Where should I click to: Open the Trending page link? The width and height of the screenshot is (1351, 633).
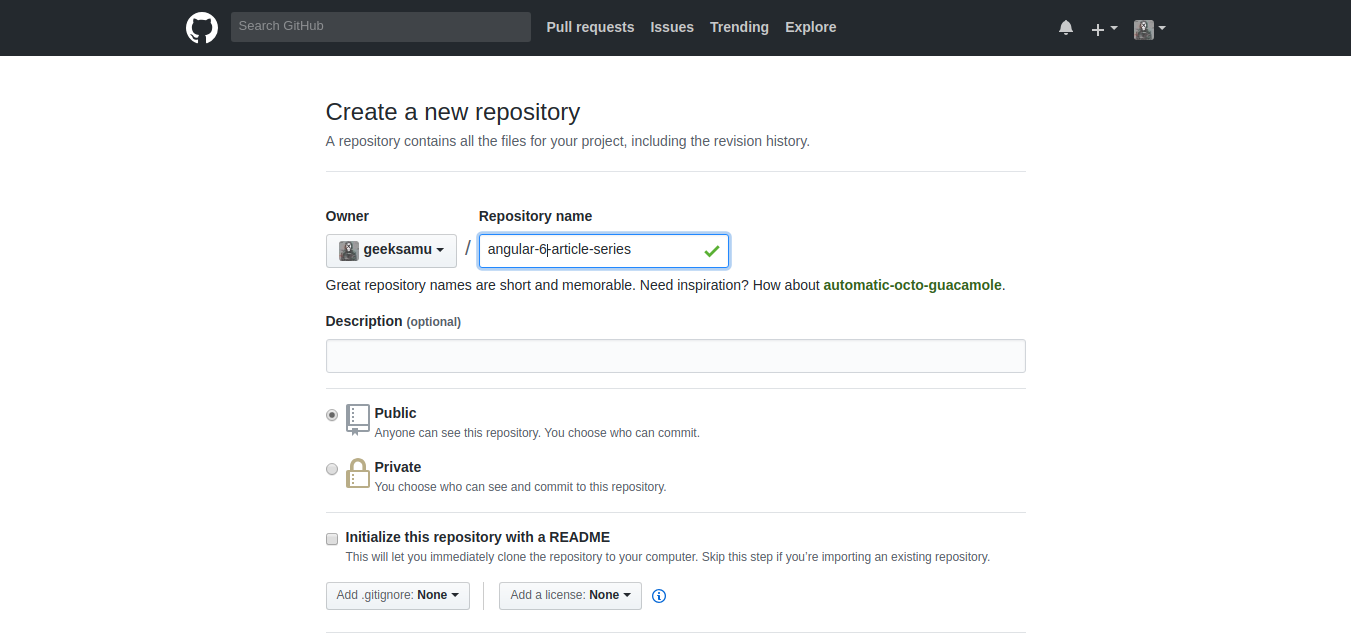tap(739, 27)
